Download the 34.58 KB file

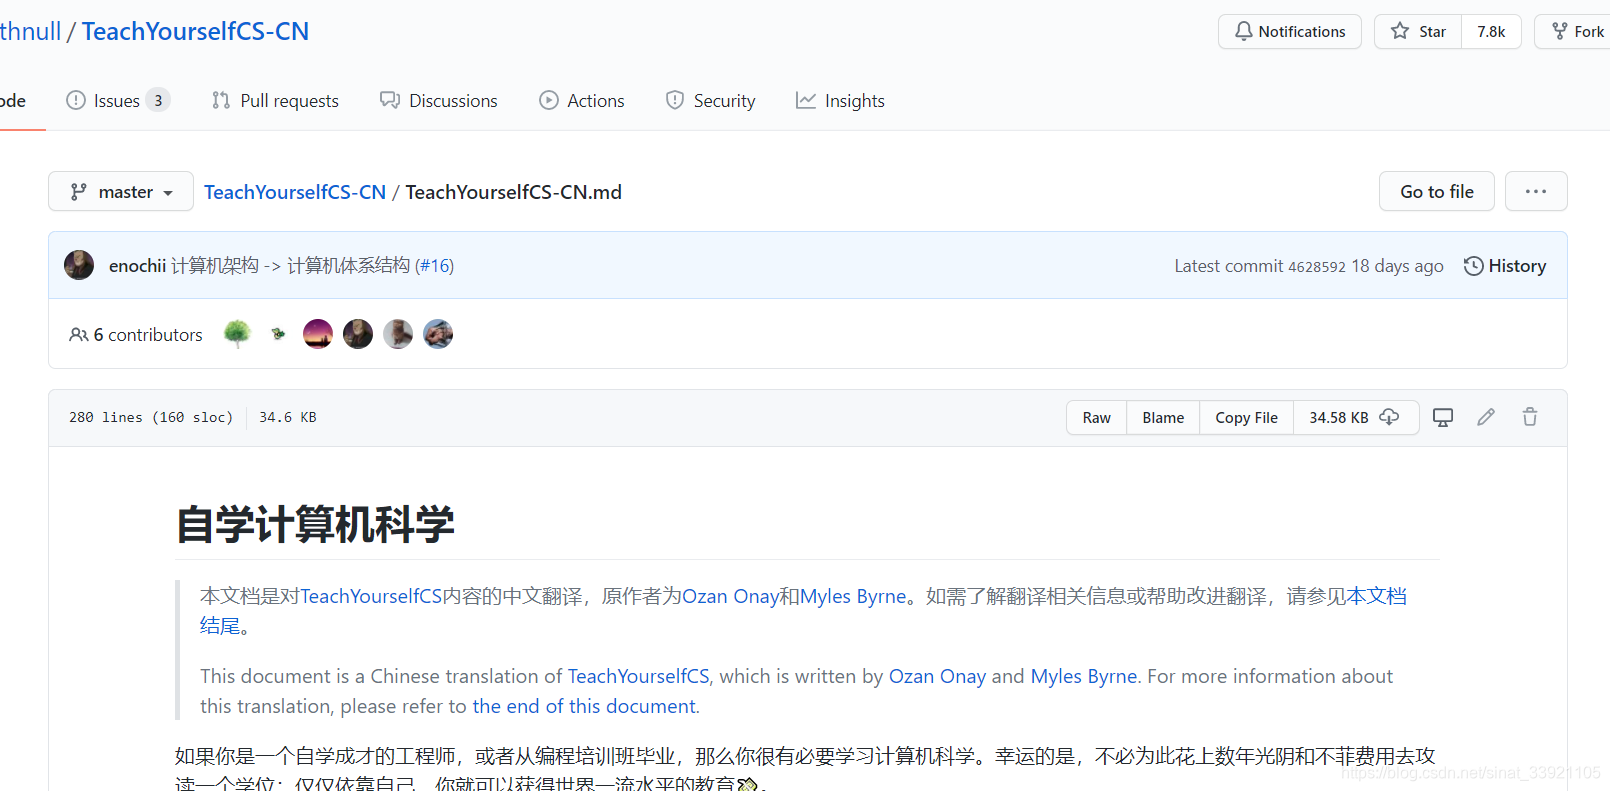tap(1355, 417)
